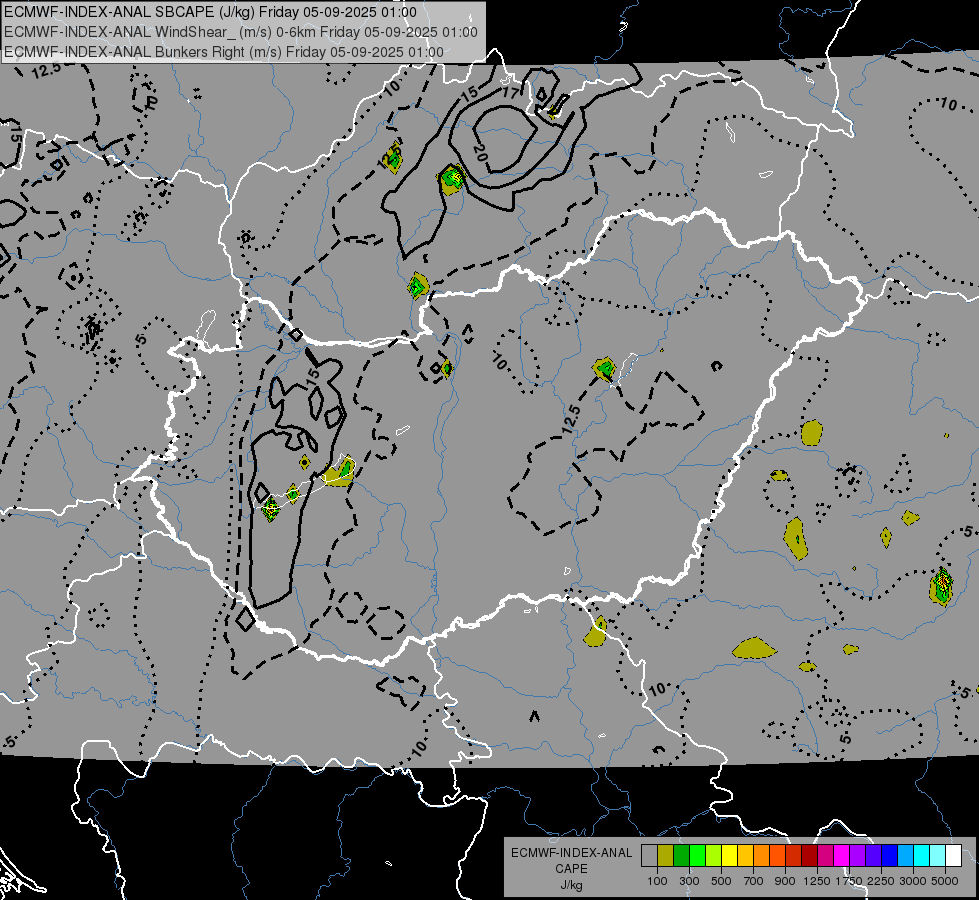
Task: Click the legend value 700
Action: pos(754,881)
